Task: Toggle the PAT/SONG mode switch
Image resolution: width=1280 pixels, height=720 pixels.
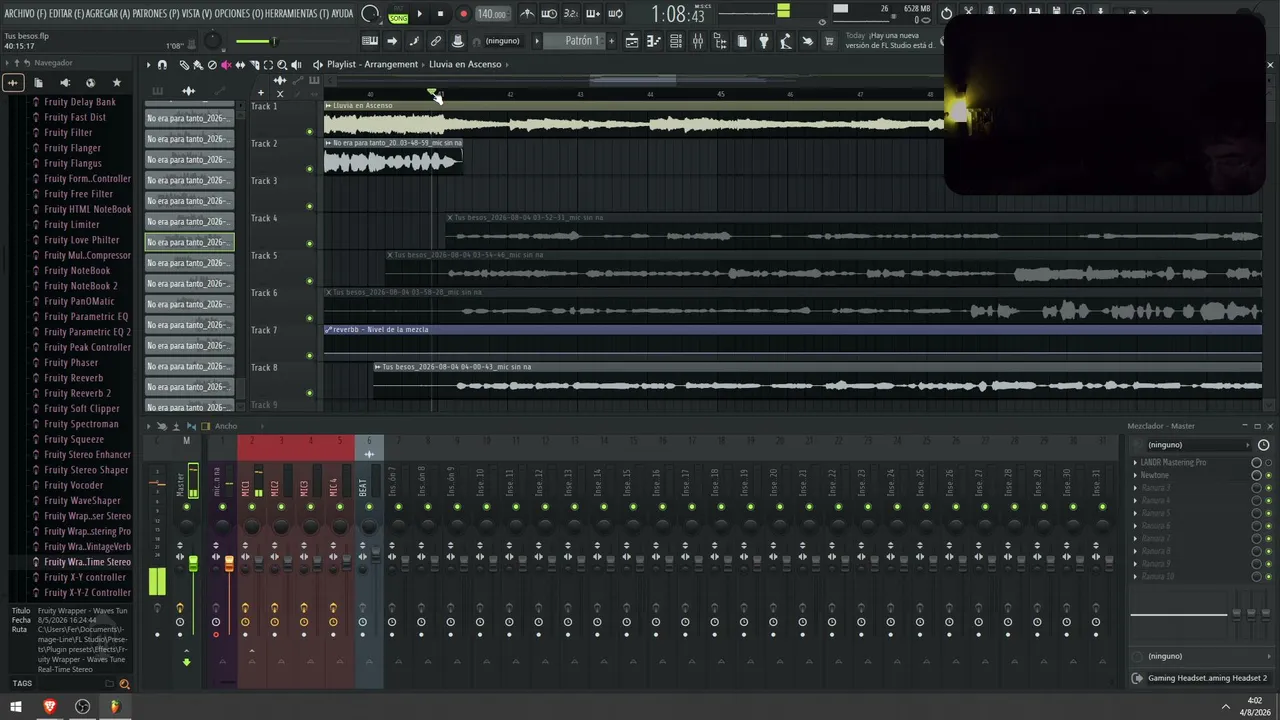Action: (x=398, y=15)
